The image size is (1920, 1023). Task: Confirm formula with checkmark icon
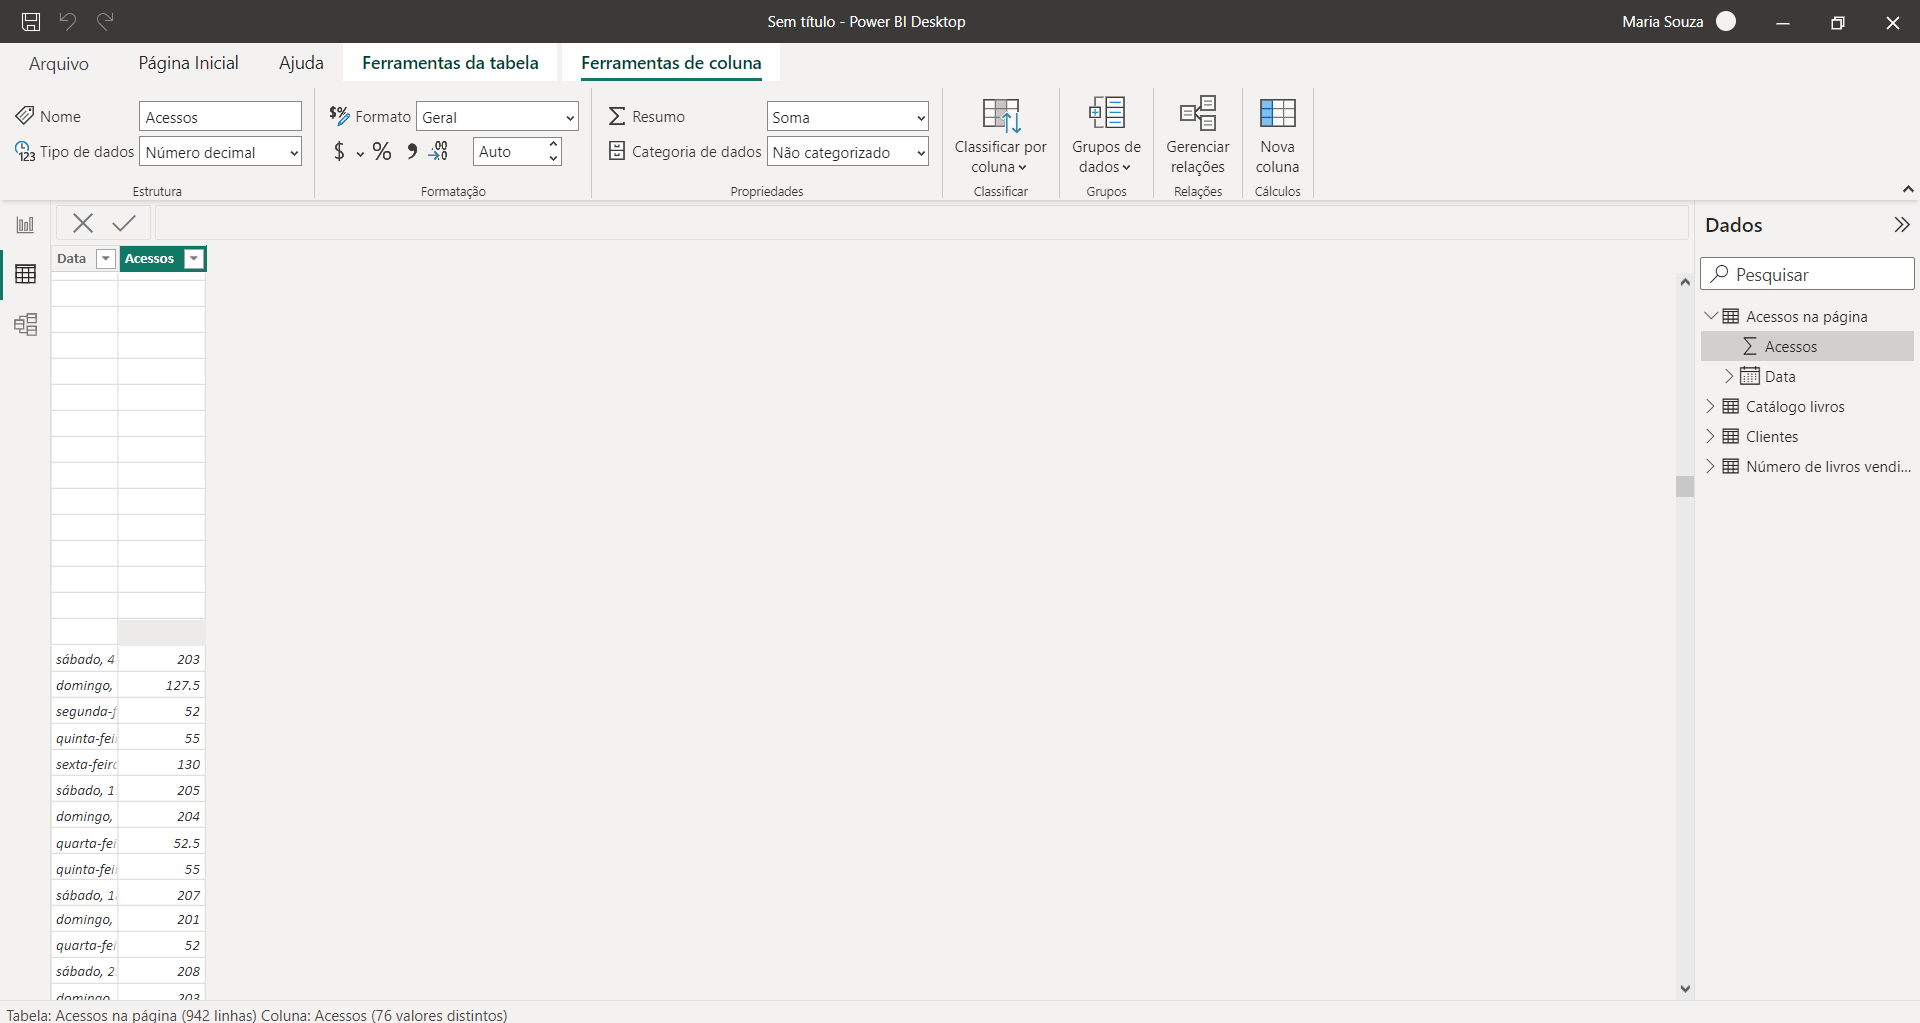(x=124, y=223)
